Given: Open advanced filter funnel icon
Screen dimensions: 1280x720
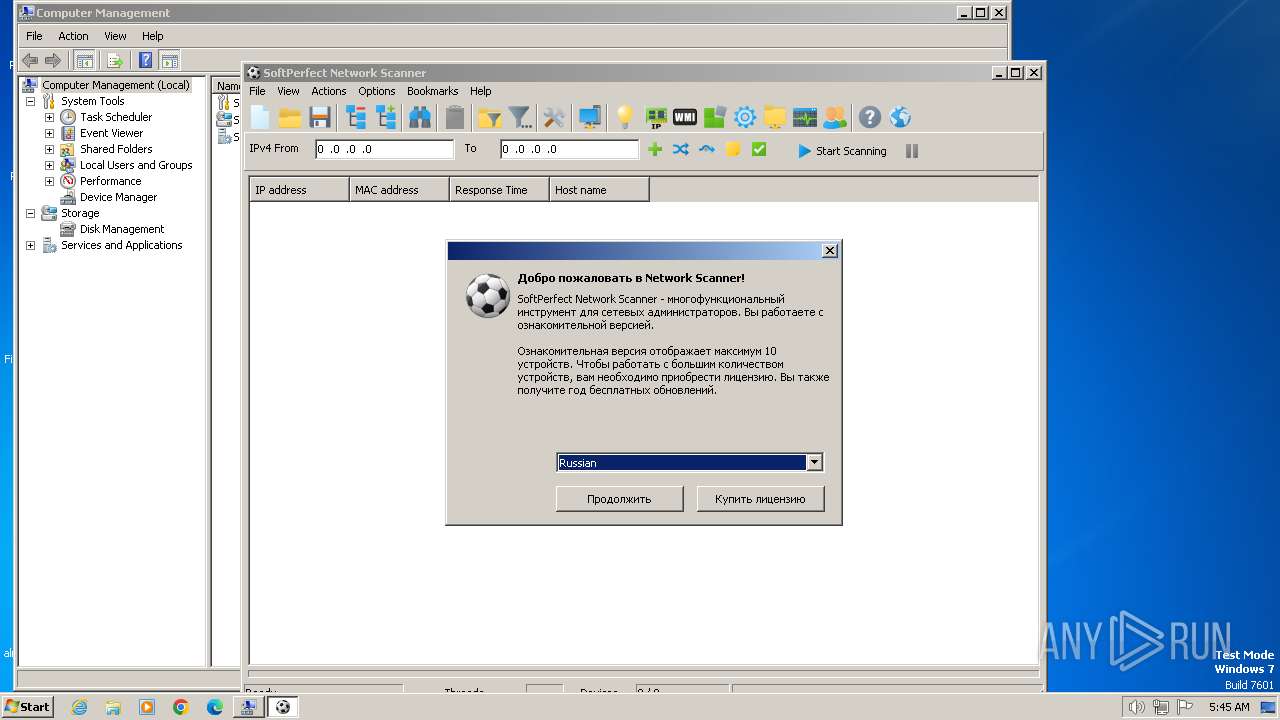Looking at the screenshot, I should point(520,118).
